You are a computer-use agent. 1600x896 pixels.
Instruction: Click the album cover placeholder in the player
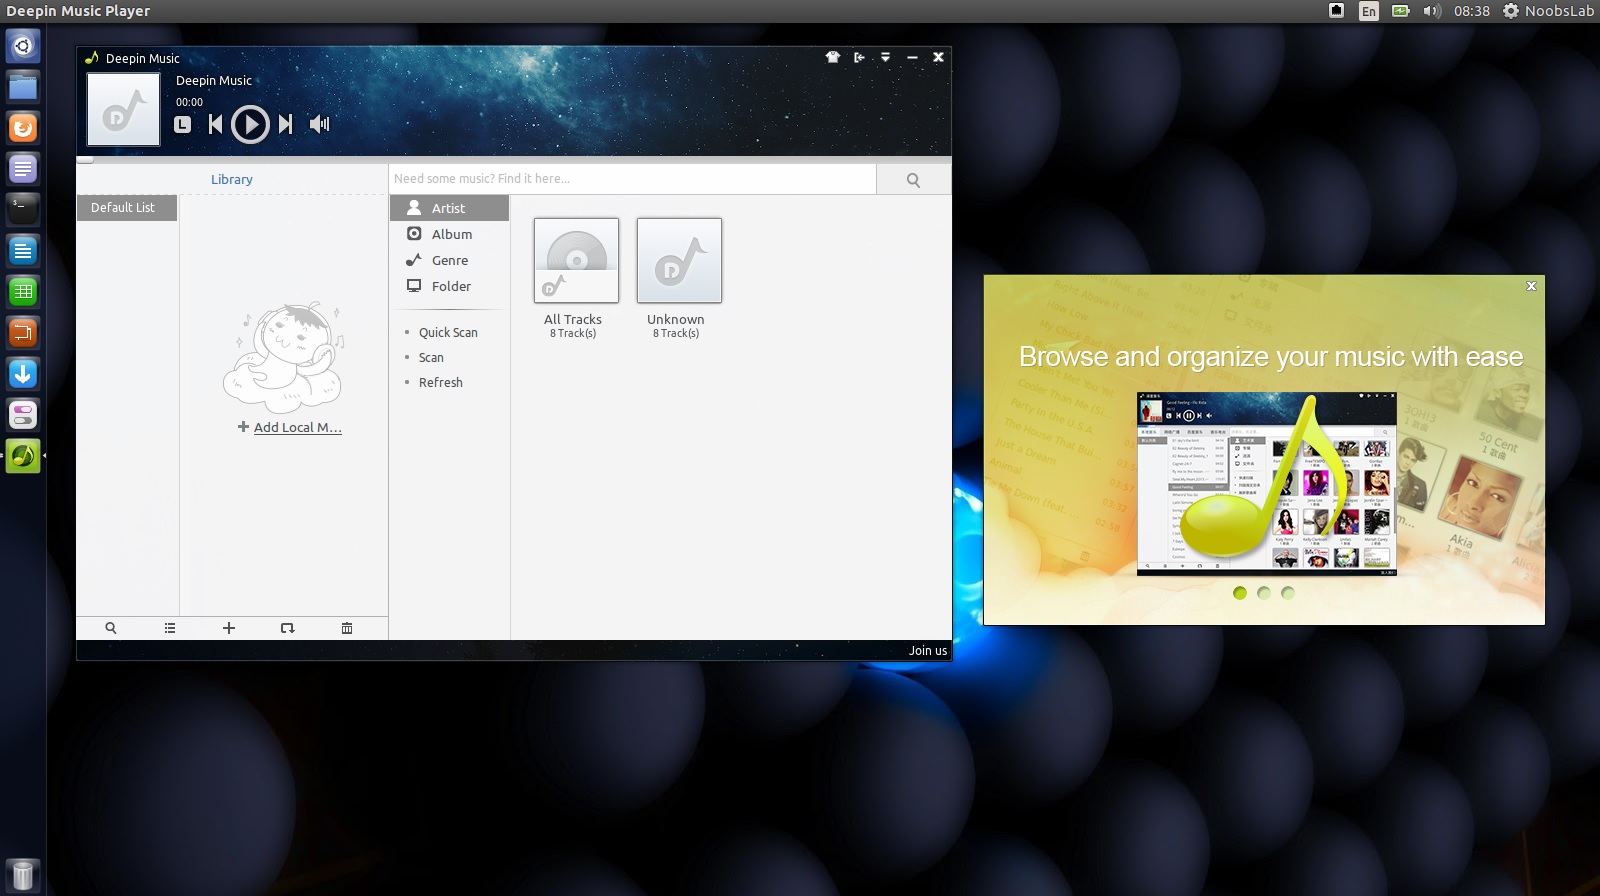click(123, 110)
